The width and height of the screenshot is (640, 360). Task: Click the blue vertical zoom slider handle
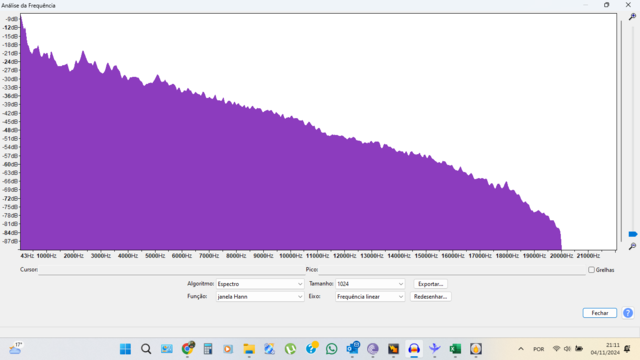[x=633, y=234]
